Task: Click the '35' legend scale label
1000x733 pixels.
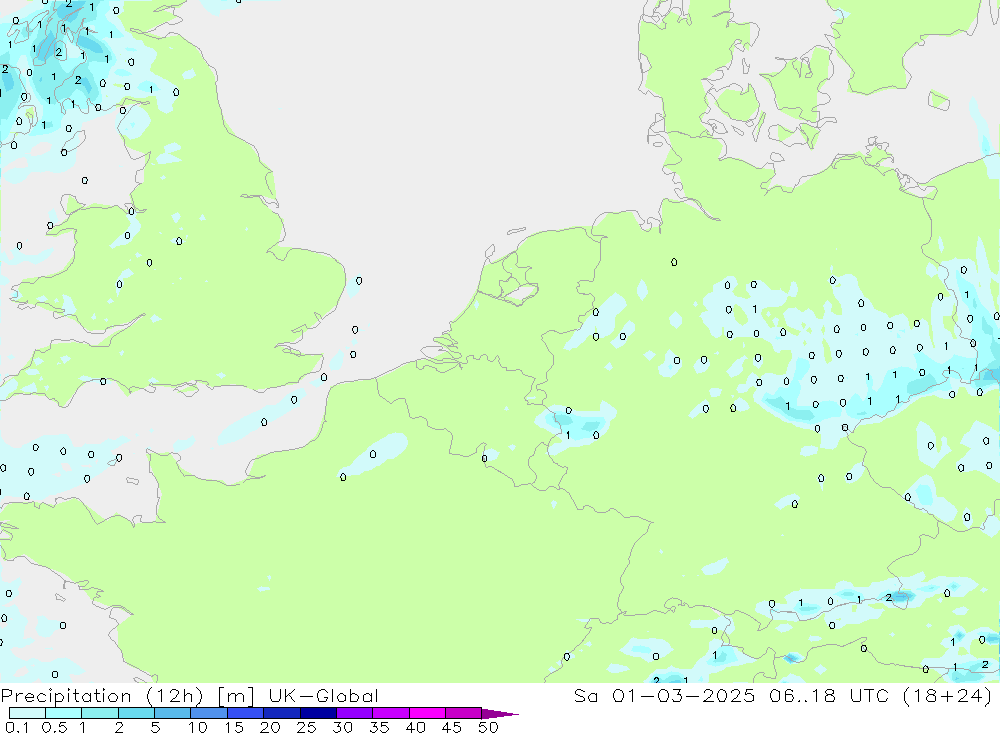Action: (379, 727)
